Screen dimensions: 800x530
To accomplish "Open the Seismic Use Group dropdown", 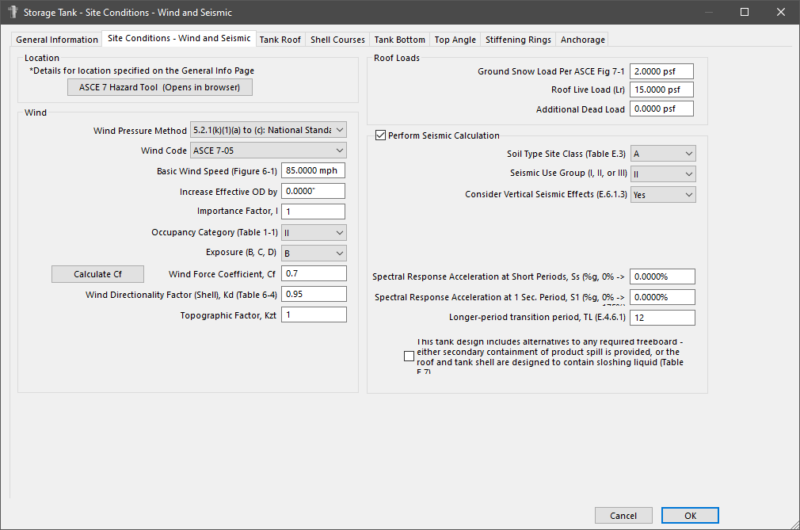I will [x=663, y=174].
